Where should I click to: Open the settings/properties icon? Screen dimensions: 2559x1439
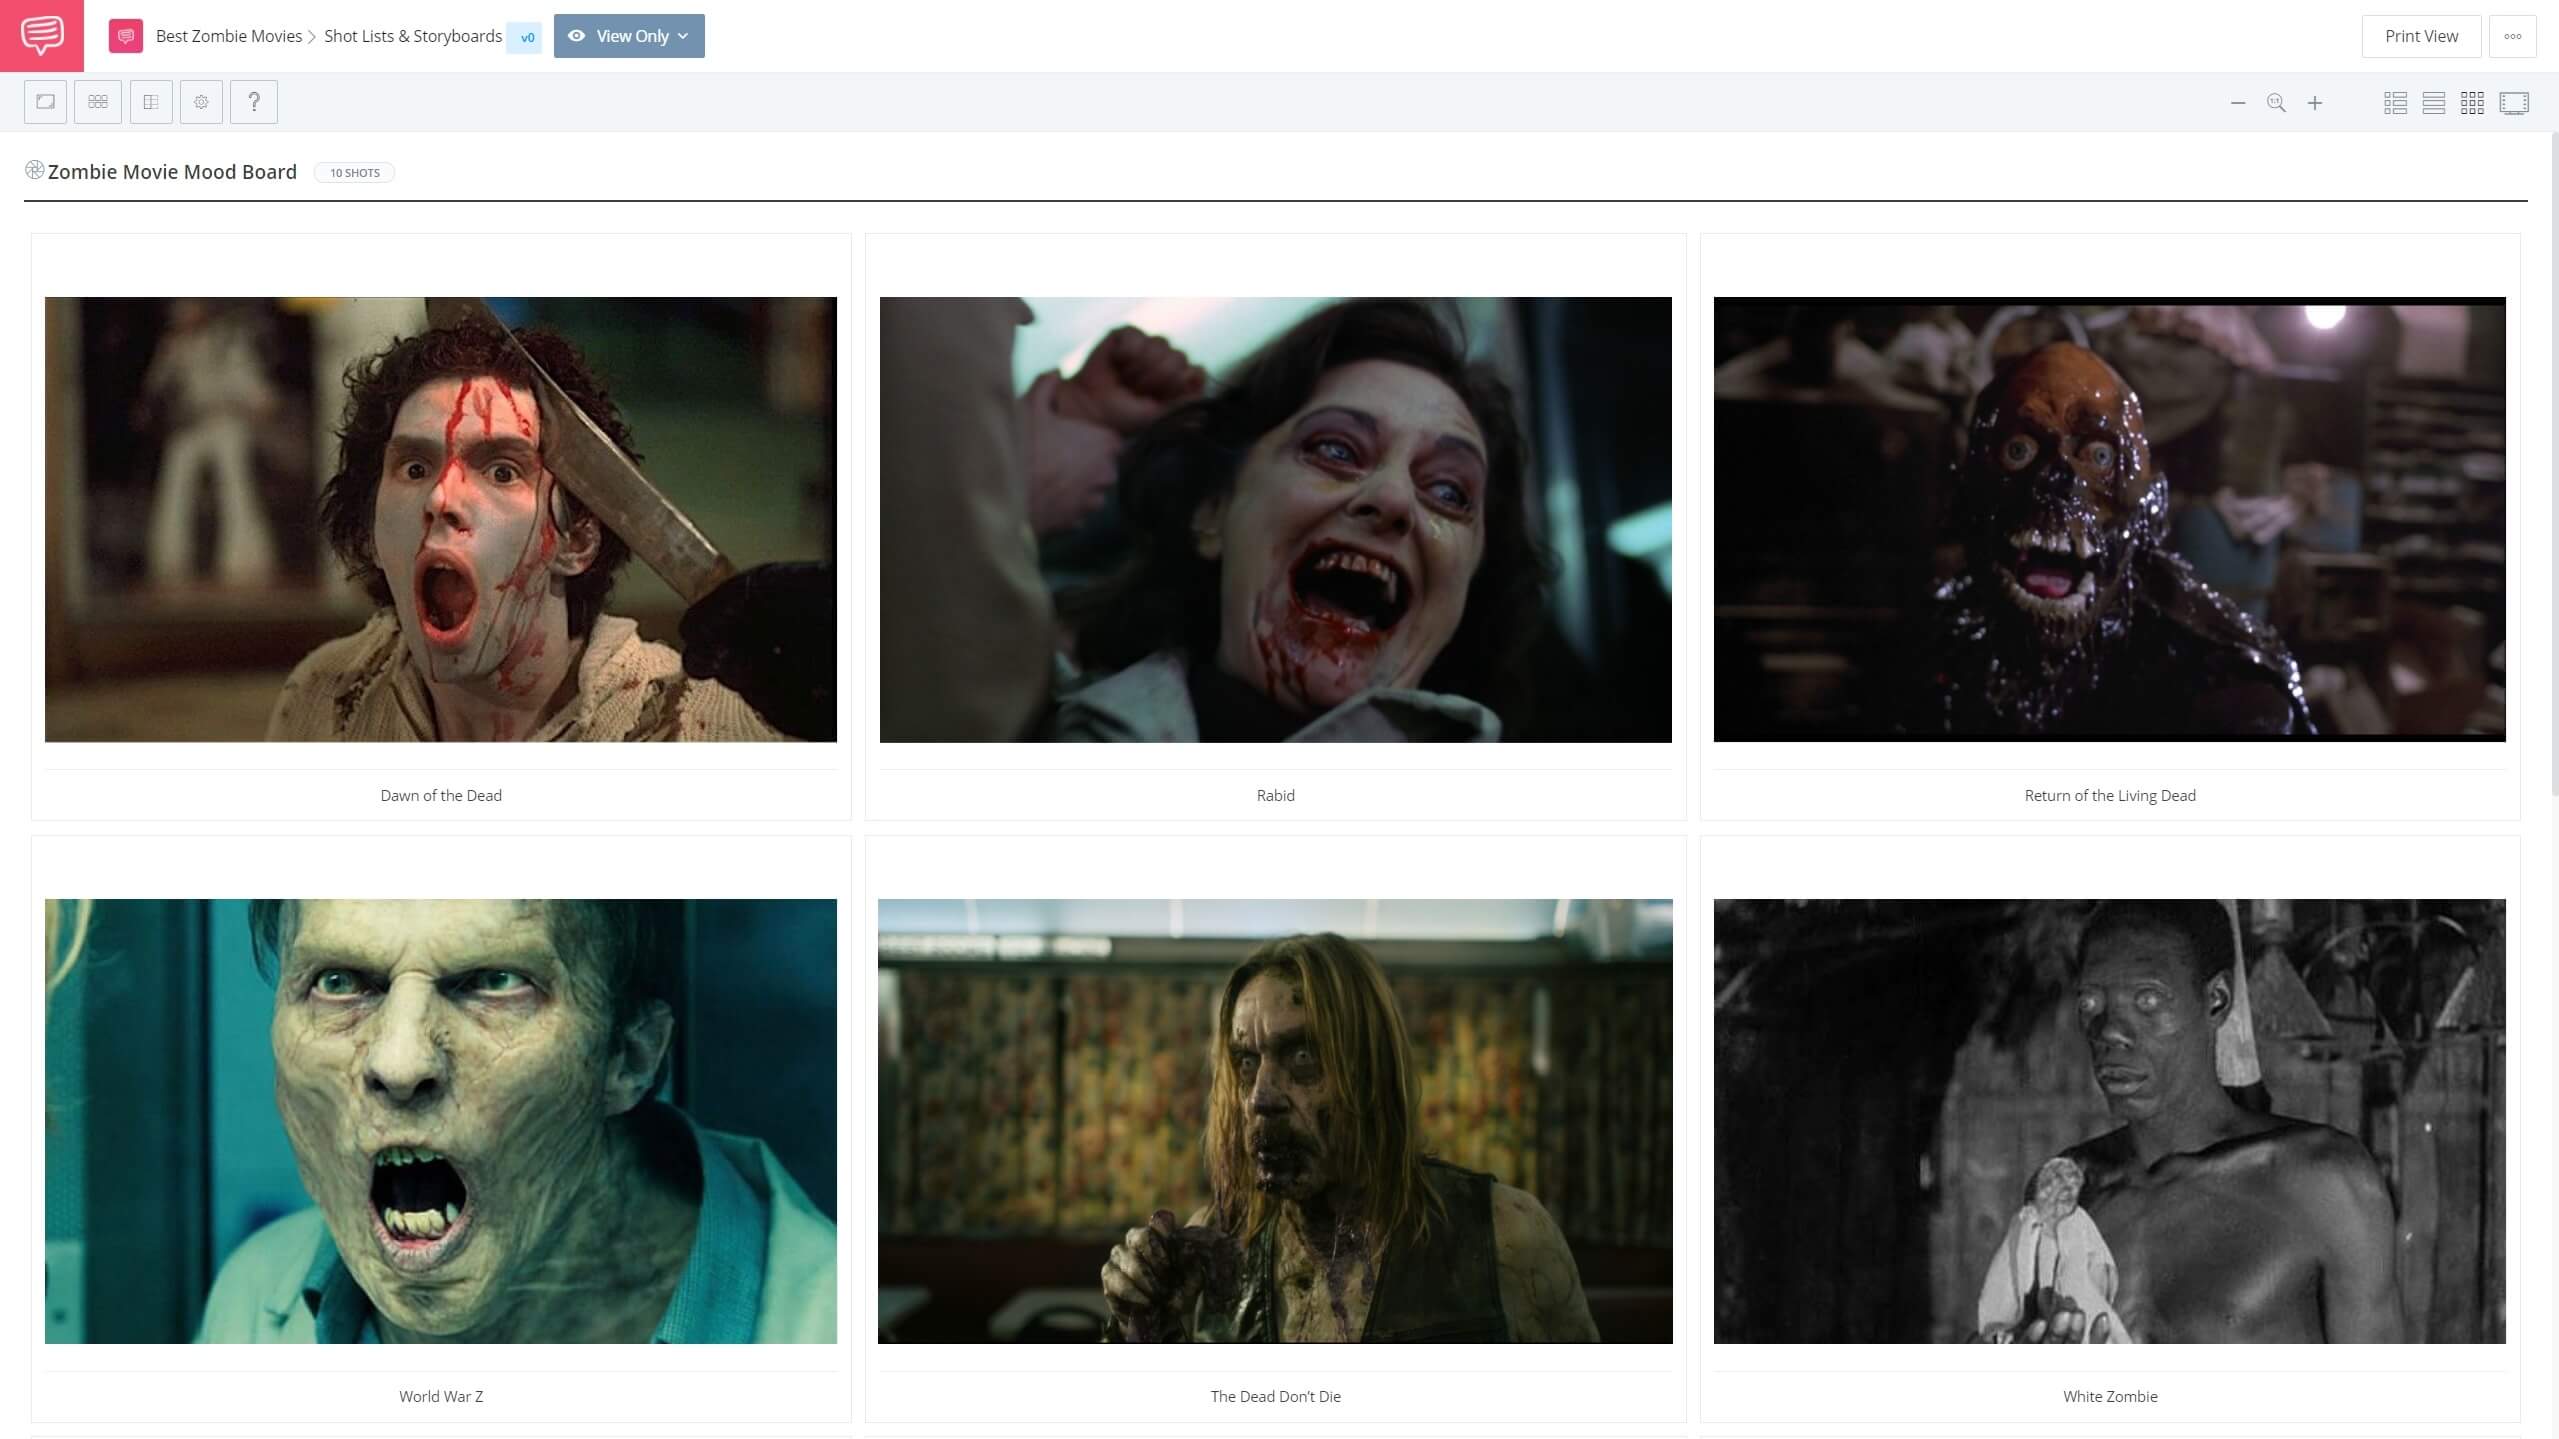click(200, 102)
